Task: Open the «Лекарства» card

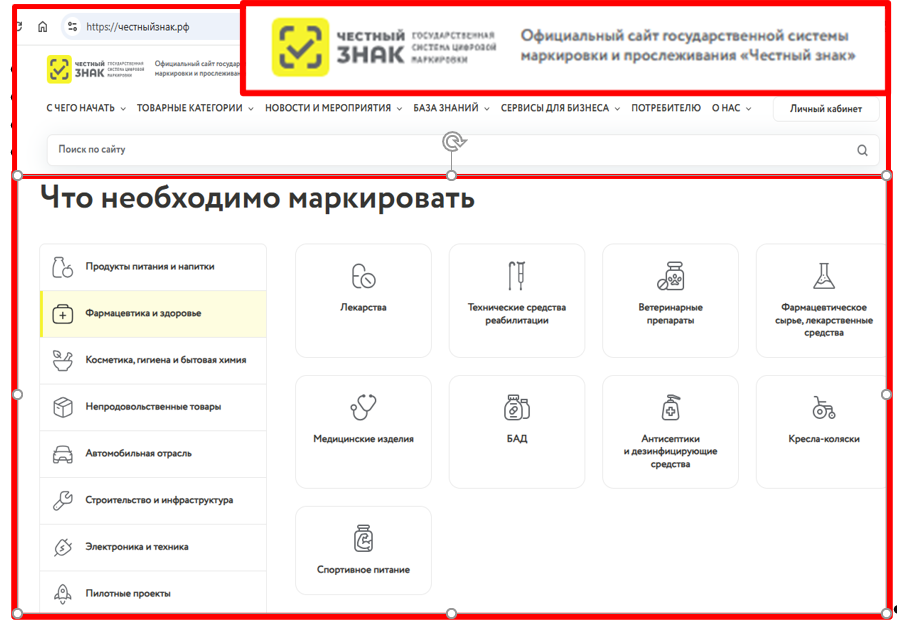Action: pos(363,301)
